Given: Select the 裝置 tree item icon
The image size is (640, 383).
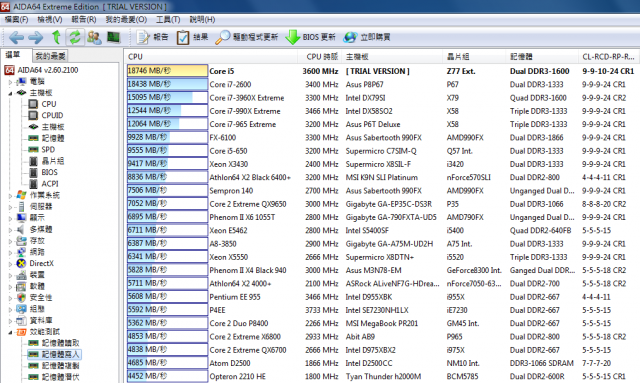Looking at the screenshot, I should tap(21, 275).
